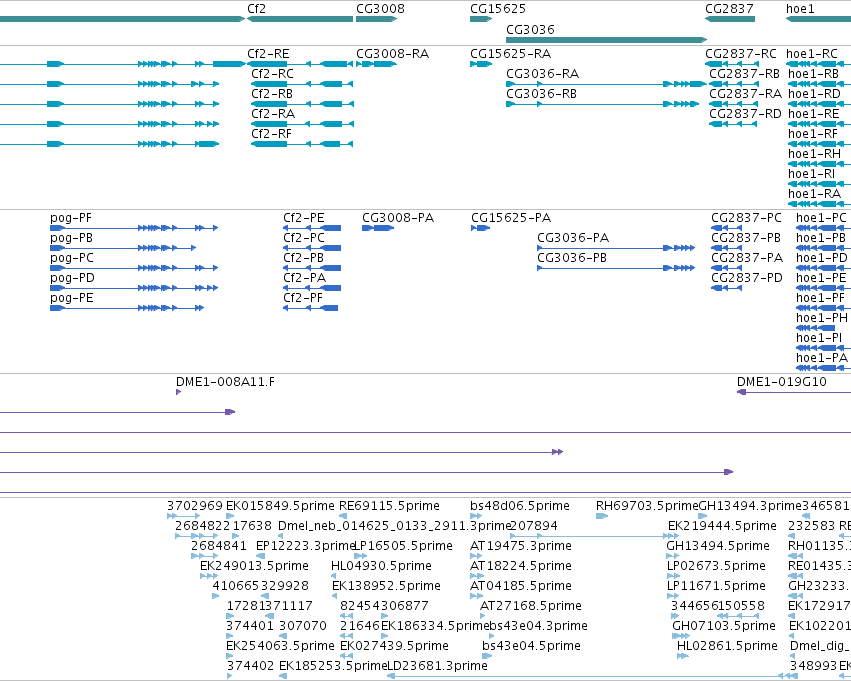The width and height of the screenshot is (851, 681).
Task: Select EST HL02861.5prime
Action: (x=683, y=656)
